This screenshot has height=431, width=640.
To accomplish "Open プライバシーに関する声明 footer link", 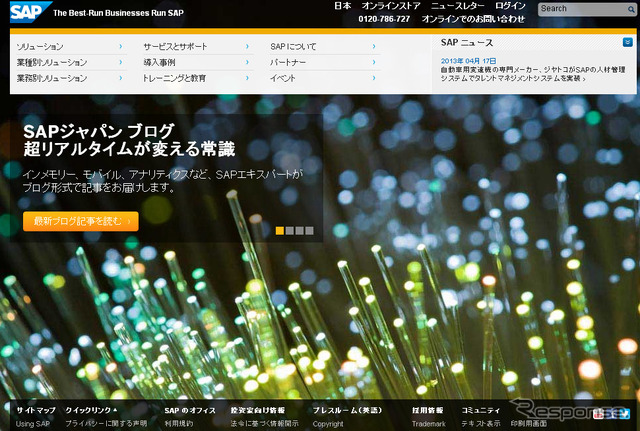I will click(x=106, y=424).
